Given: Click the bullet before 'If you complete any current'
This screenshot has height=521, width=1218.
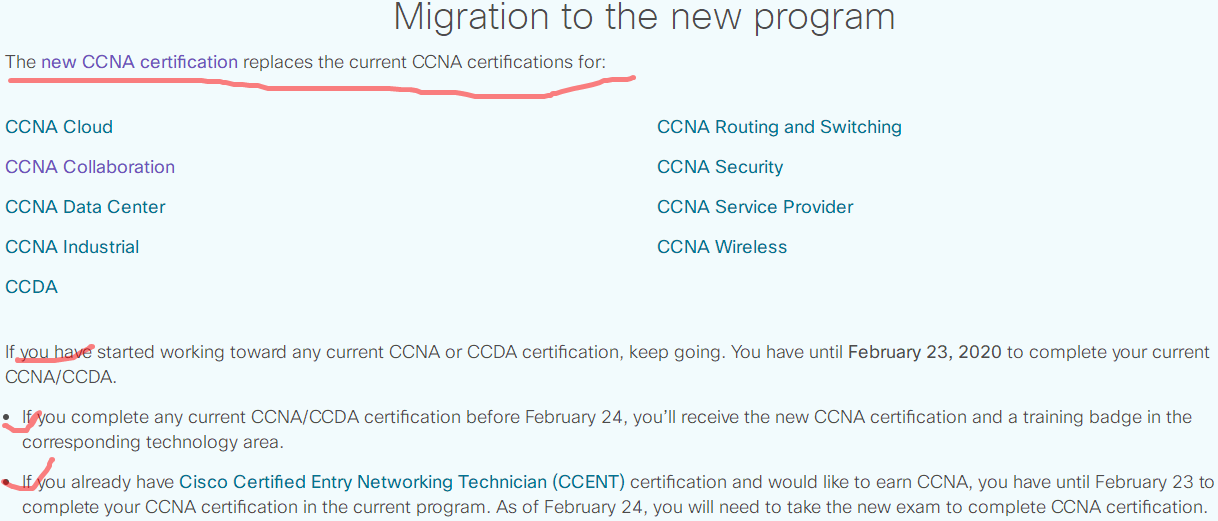Looking at the screenshot, I should pos(8,417).
